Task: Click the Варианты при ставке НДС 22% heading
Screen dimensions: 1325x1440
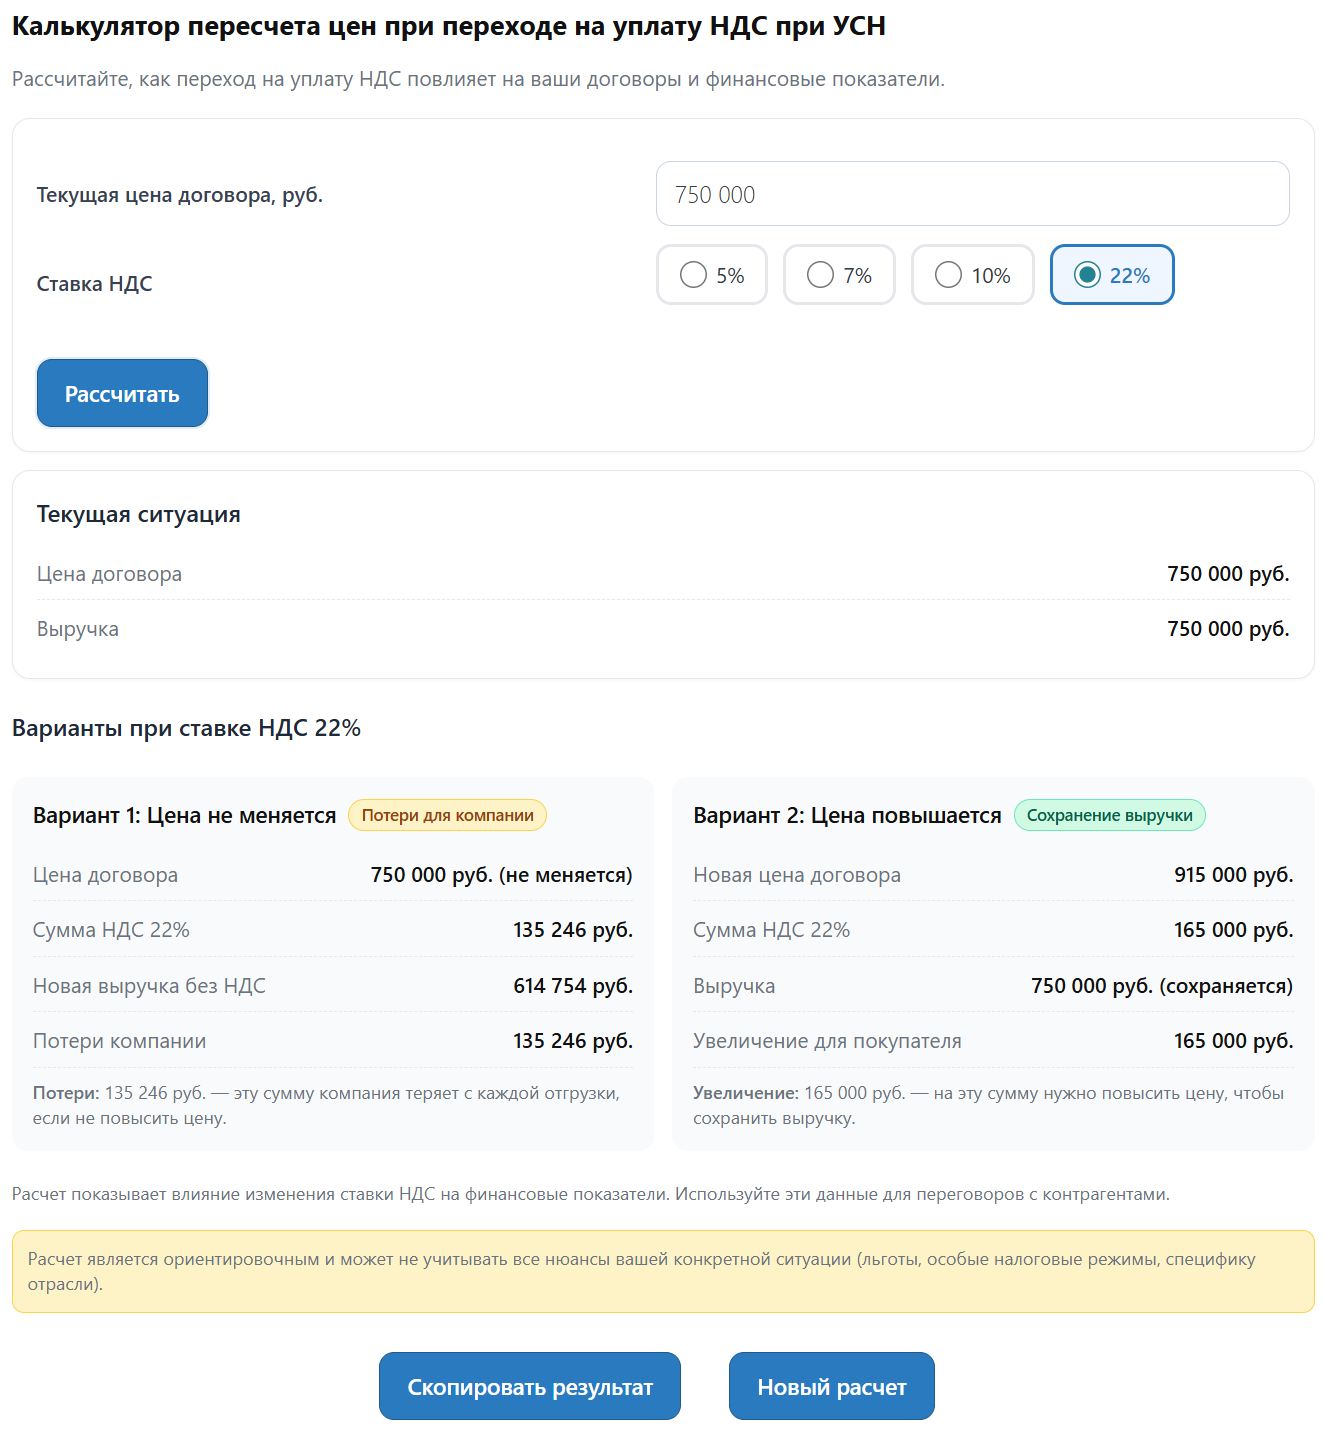Action: [186, 728]
